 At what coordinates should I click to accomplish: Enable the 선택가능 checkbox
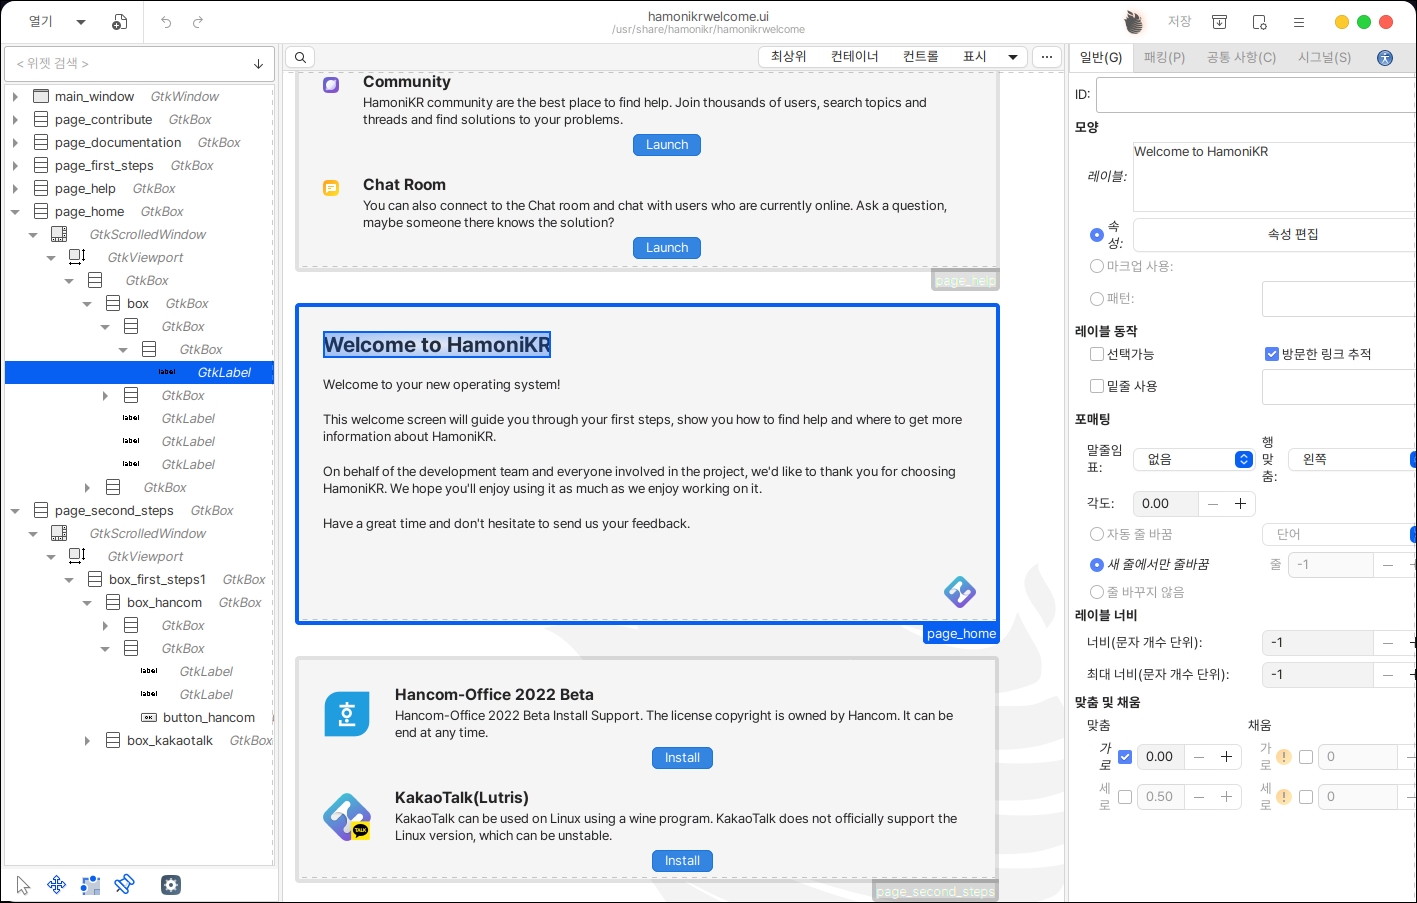coord(1097,354)
